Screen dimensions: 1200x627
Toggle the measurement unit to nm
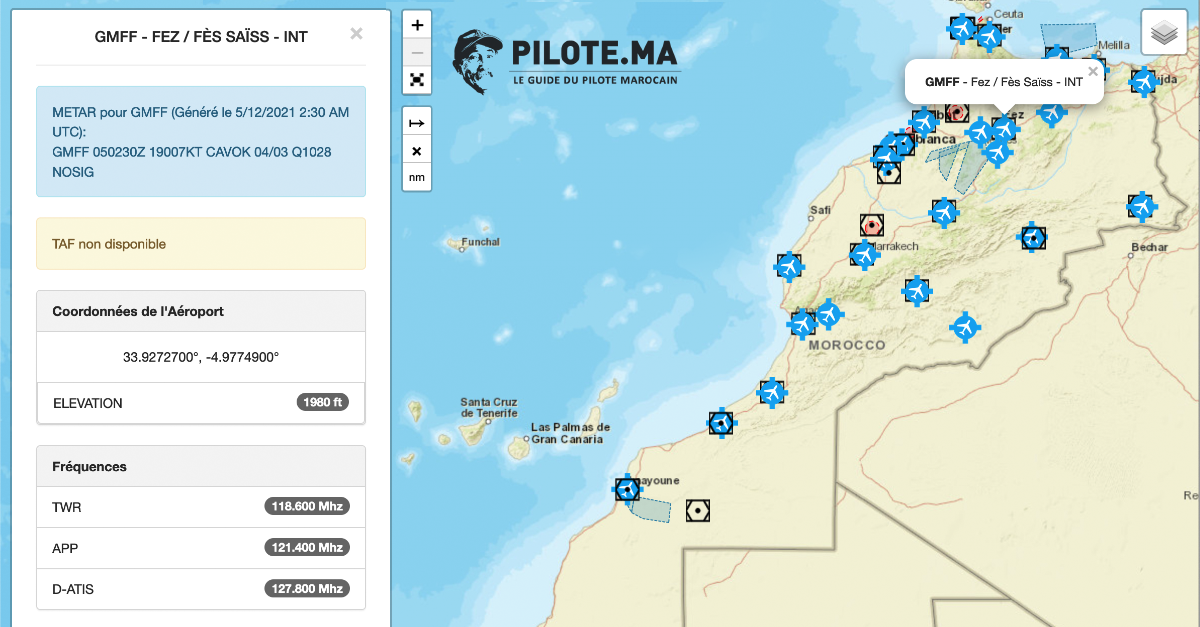417,176
